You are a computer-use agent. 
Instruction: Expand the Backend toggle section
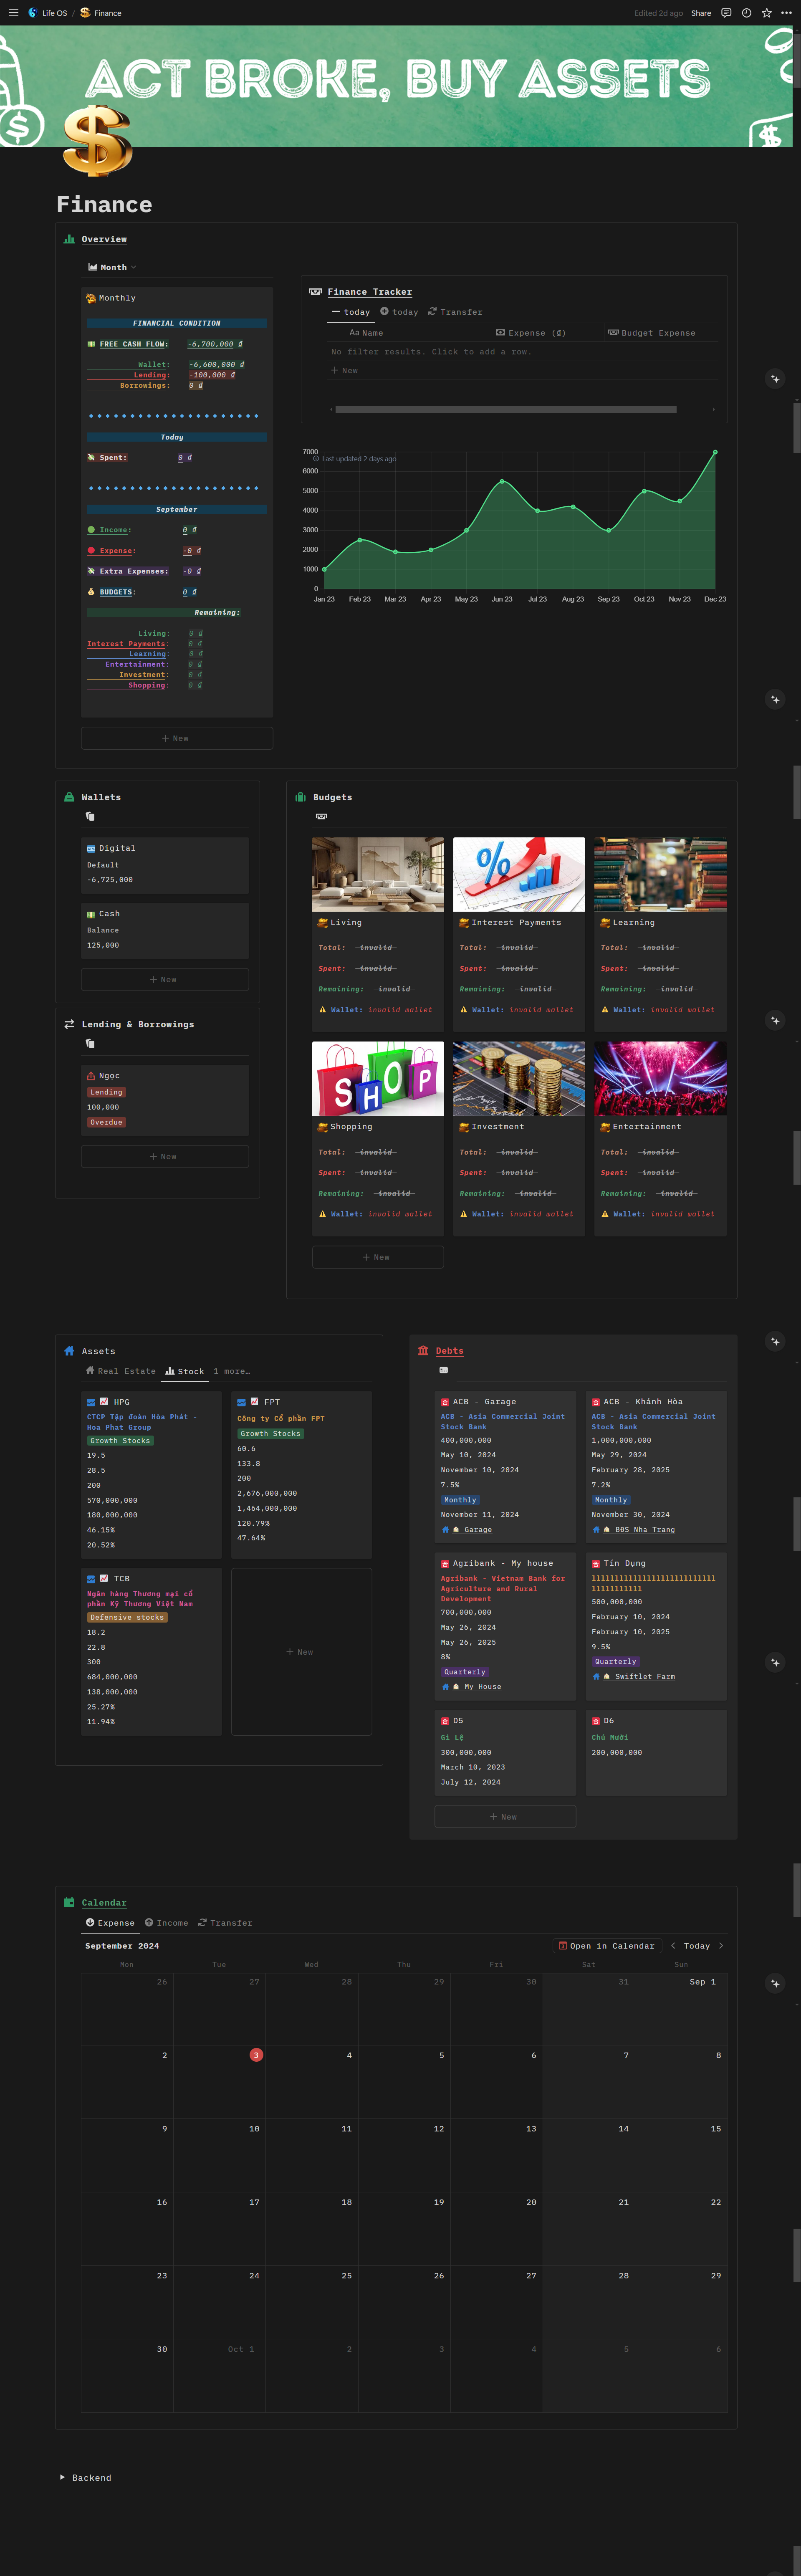click(62, 2477)
